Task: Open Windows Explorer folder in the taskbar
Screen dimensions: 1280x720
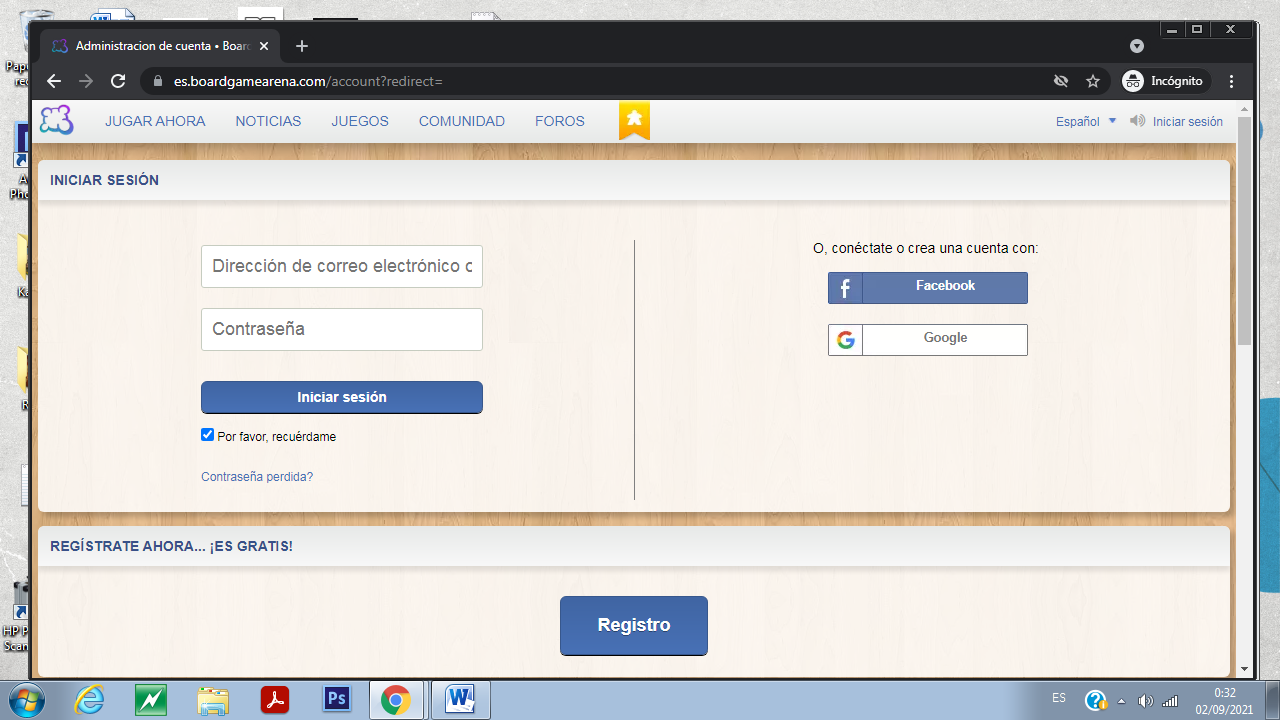Action: pyautogui.click(x=213, y=700)
